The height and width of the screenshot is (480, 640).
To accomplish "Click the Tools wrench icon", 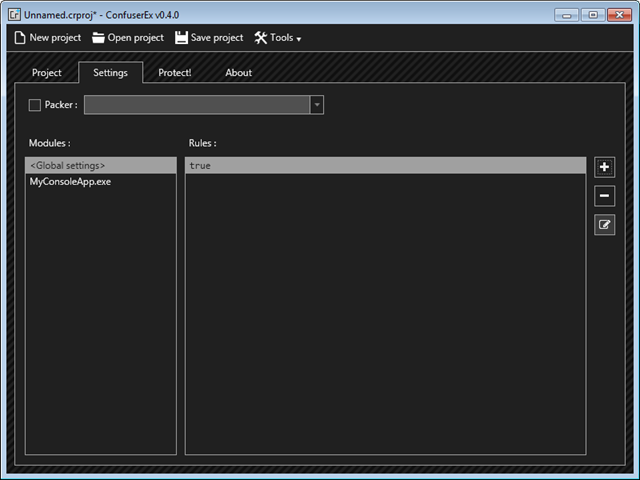I will click(261, 38).
